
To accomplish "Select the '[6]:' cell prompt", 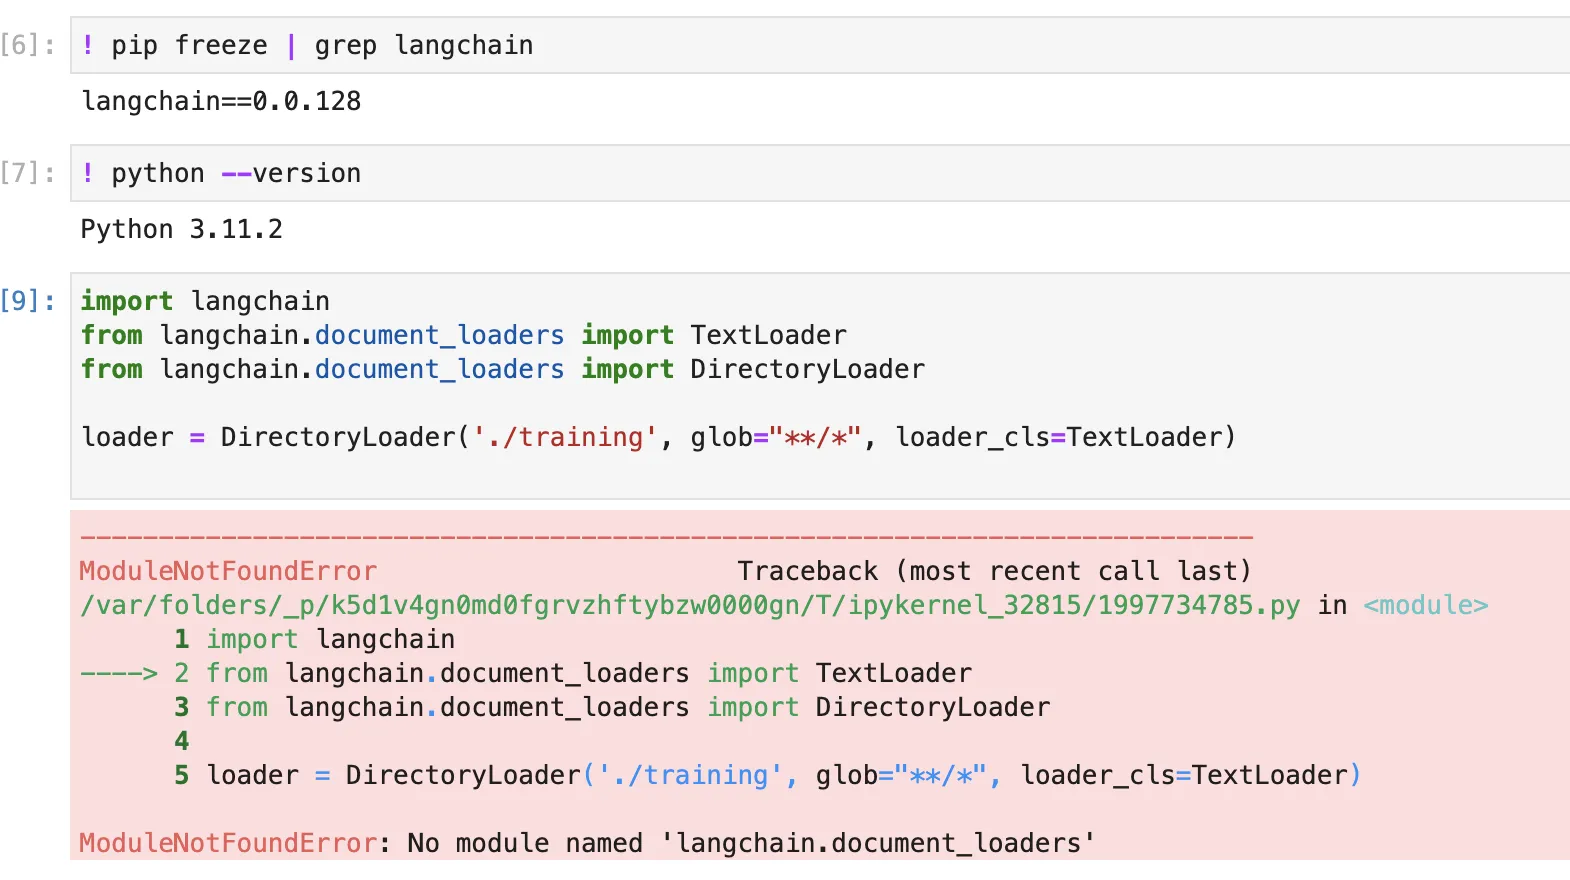I will click(28, 45).
